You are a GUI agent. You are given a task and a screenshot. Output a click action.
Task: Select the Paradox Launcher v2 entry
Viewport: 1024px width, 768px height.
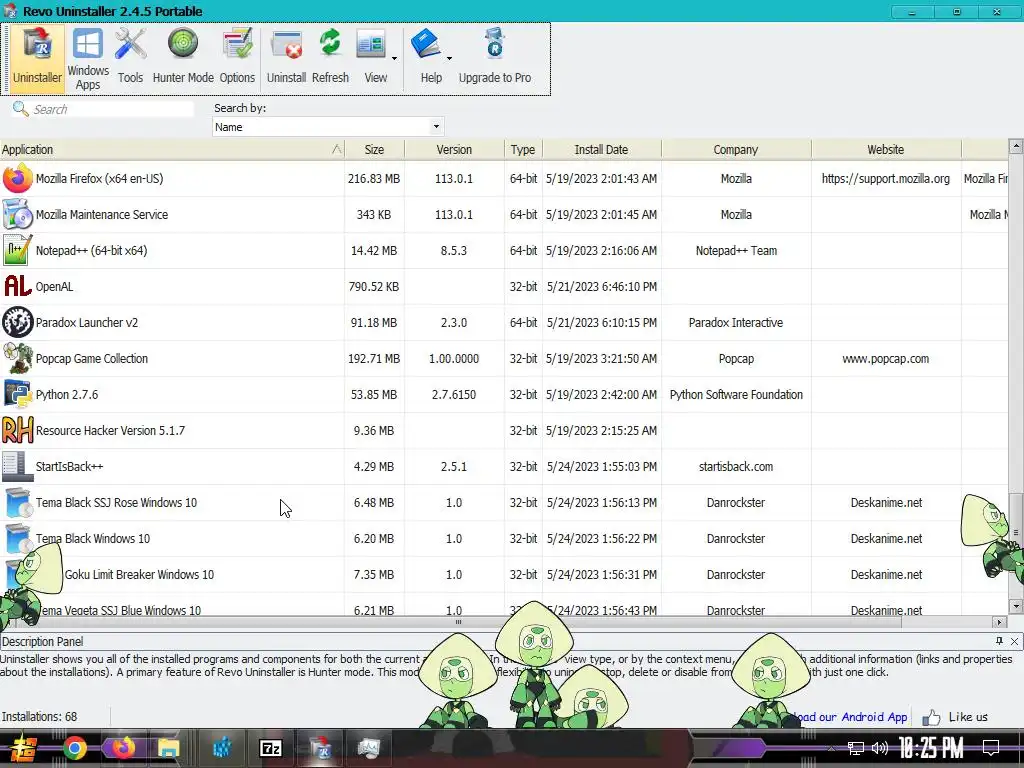point(87,322)
